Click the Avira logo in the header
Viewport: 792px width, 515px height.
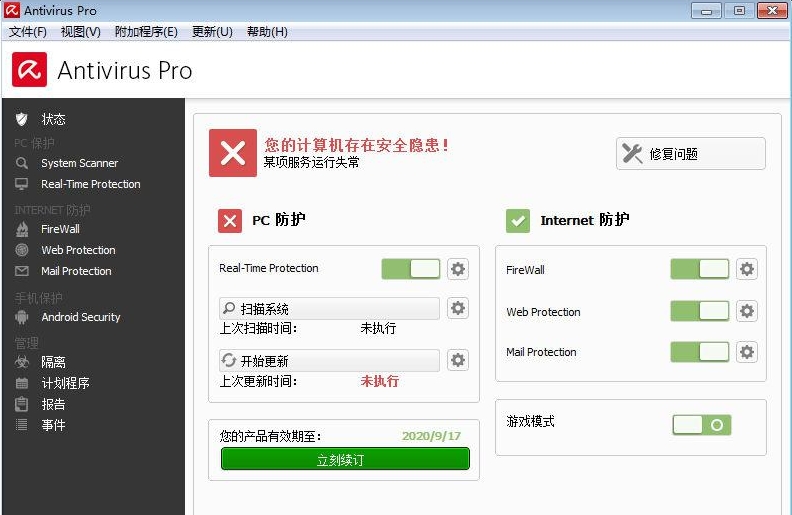(29, 70)
